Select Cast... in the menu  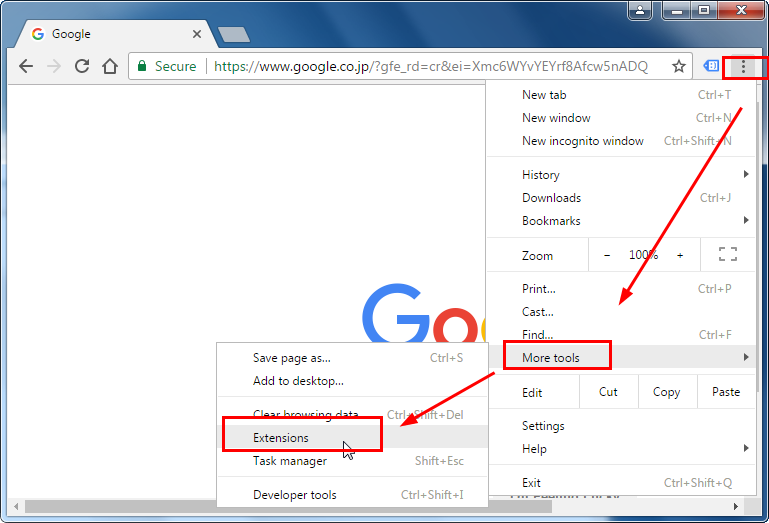(621, 312)
